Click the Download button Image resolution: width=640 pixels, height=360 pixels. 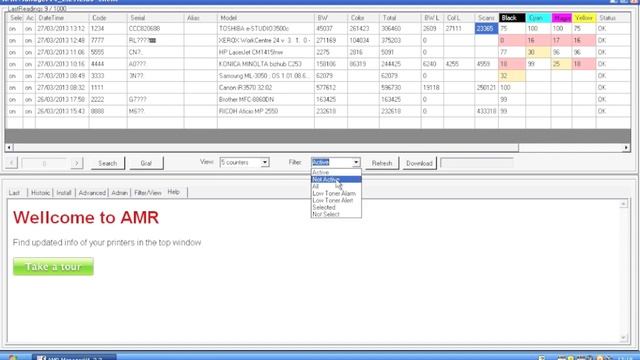tap(419, 163)
